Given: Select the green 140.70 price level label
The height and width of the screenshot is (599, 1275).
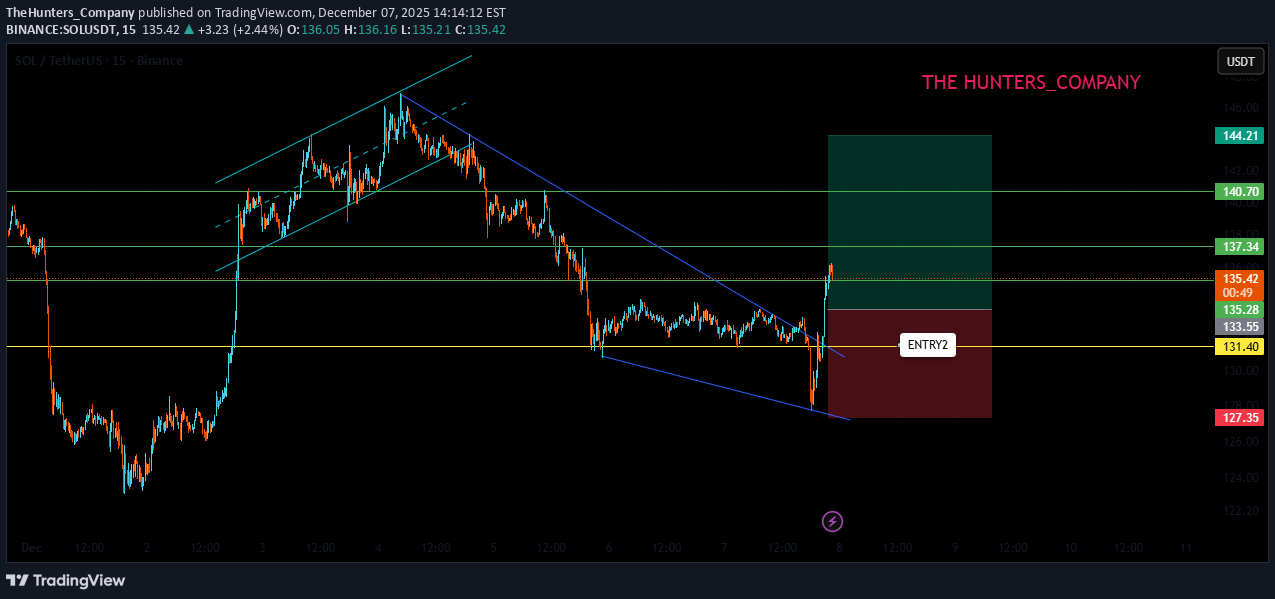Looking at the screenshot, I should pos(1239,191).
